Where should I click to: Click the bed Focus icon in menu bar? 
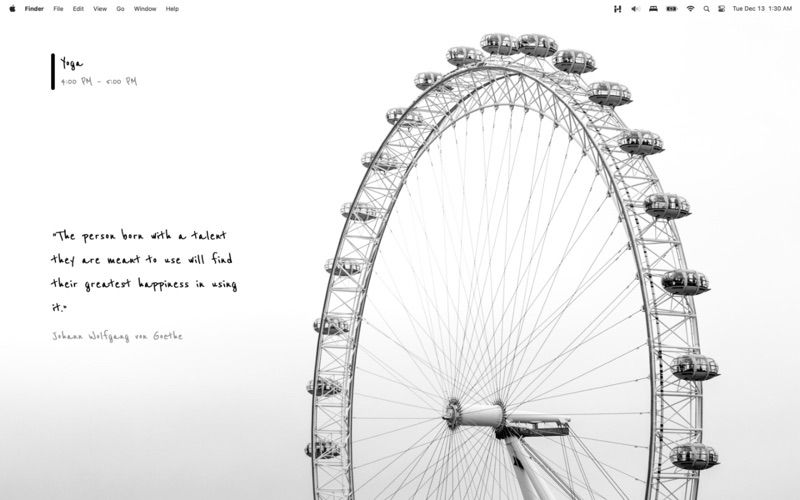click(x=653, y=9)
